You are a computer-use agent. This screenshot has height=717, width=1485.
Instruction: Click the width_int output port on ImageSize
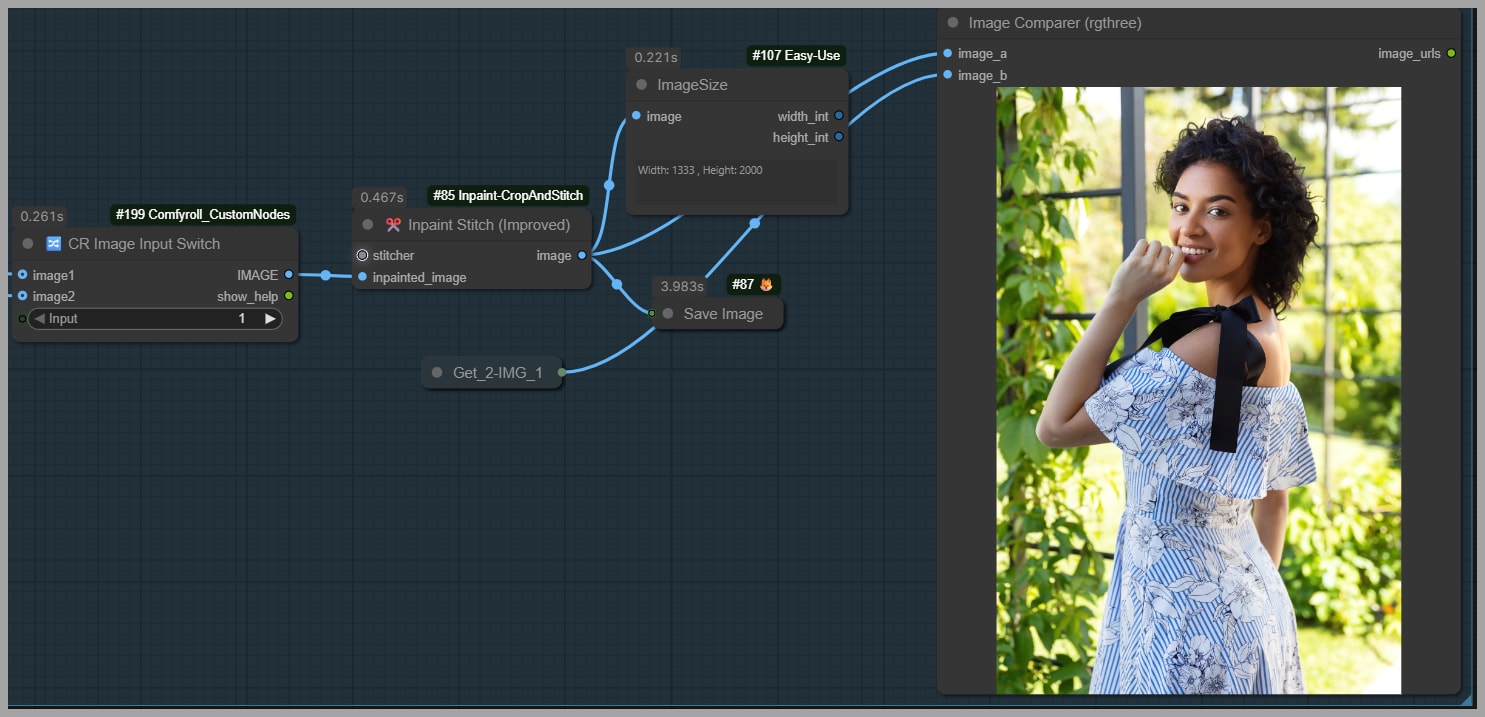pos(839,116)
